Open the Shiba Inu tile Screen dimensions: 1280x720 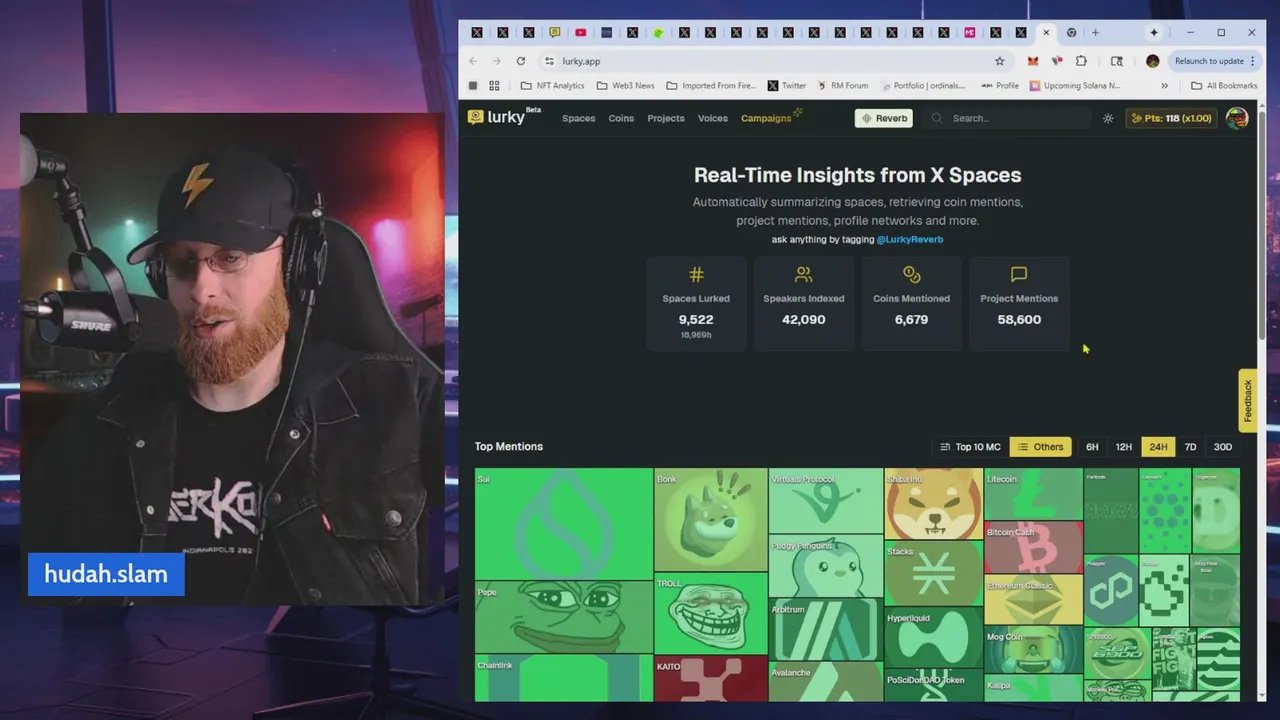[x=934, y=503]
